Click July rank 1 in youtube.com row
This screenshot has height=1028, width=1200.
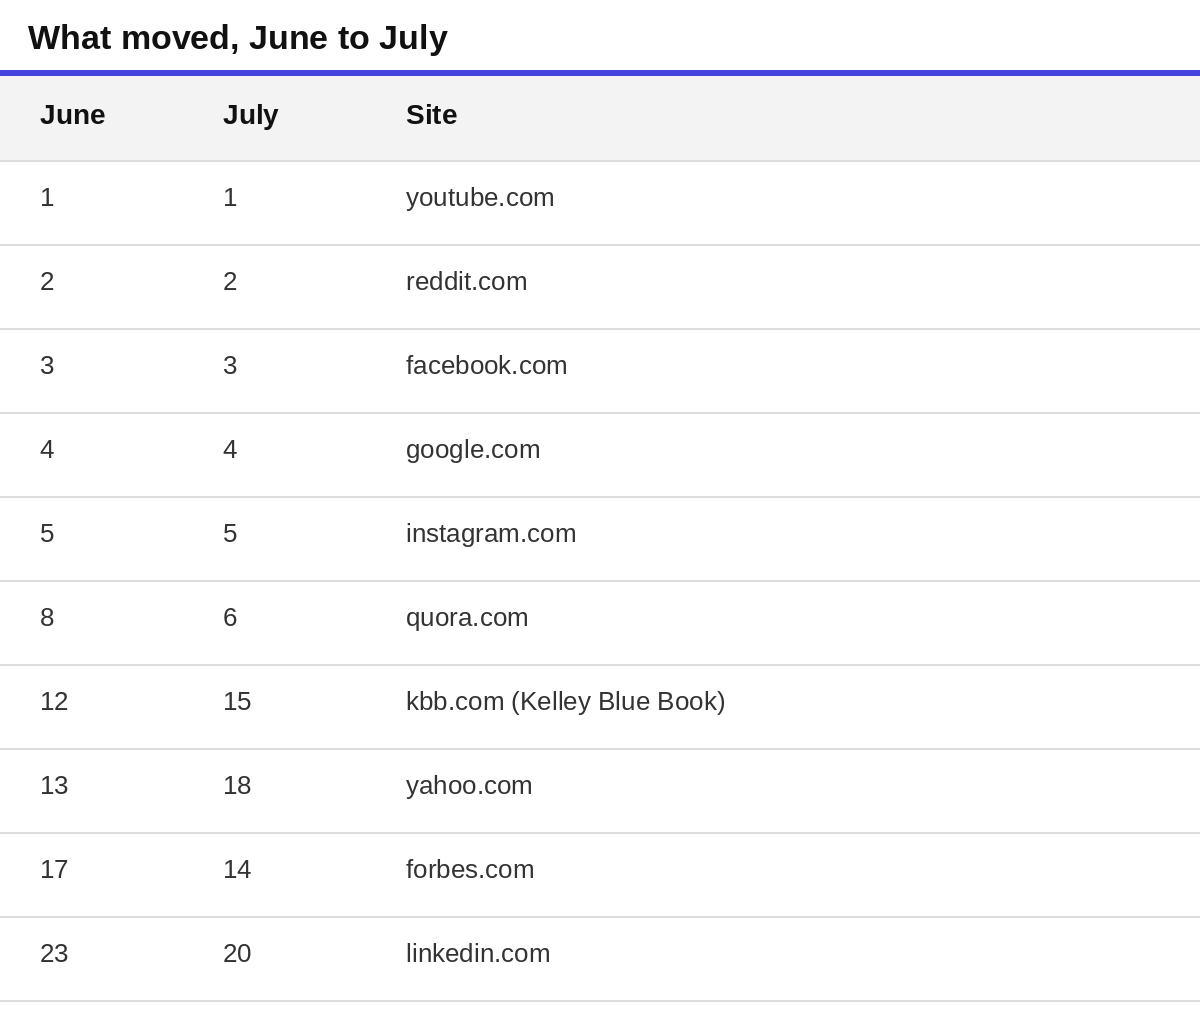pos(230,198)
